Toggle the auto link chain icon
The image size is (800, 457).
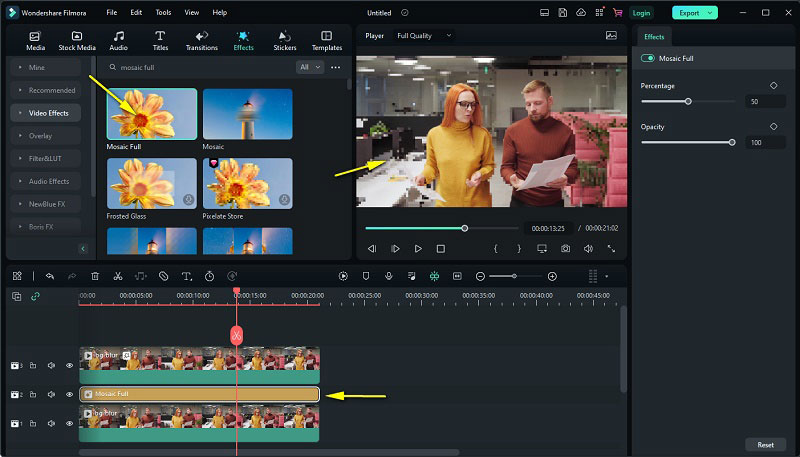(x=35, y=296)
